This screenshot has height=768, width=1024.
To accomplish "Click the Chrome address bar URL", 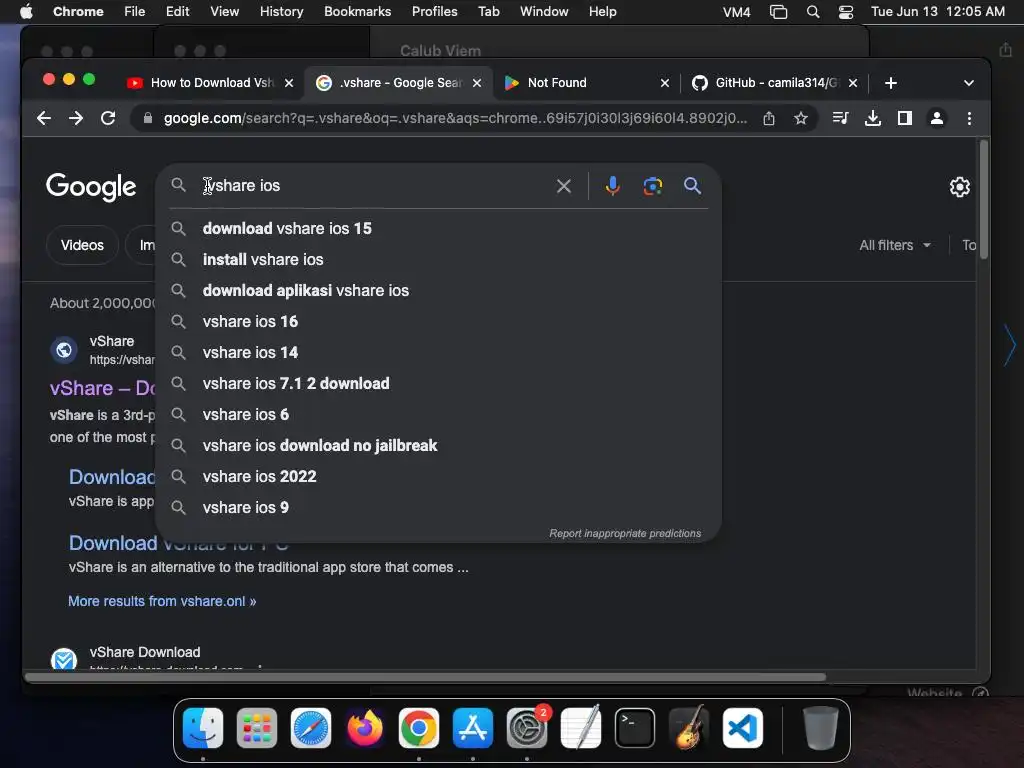I will [455, 118].
